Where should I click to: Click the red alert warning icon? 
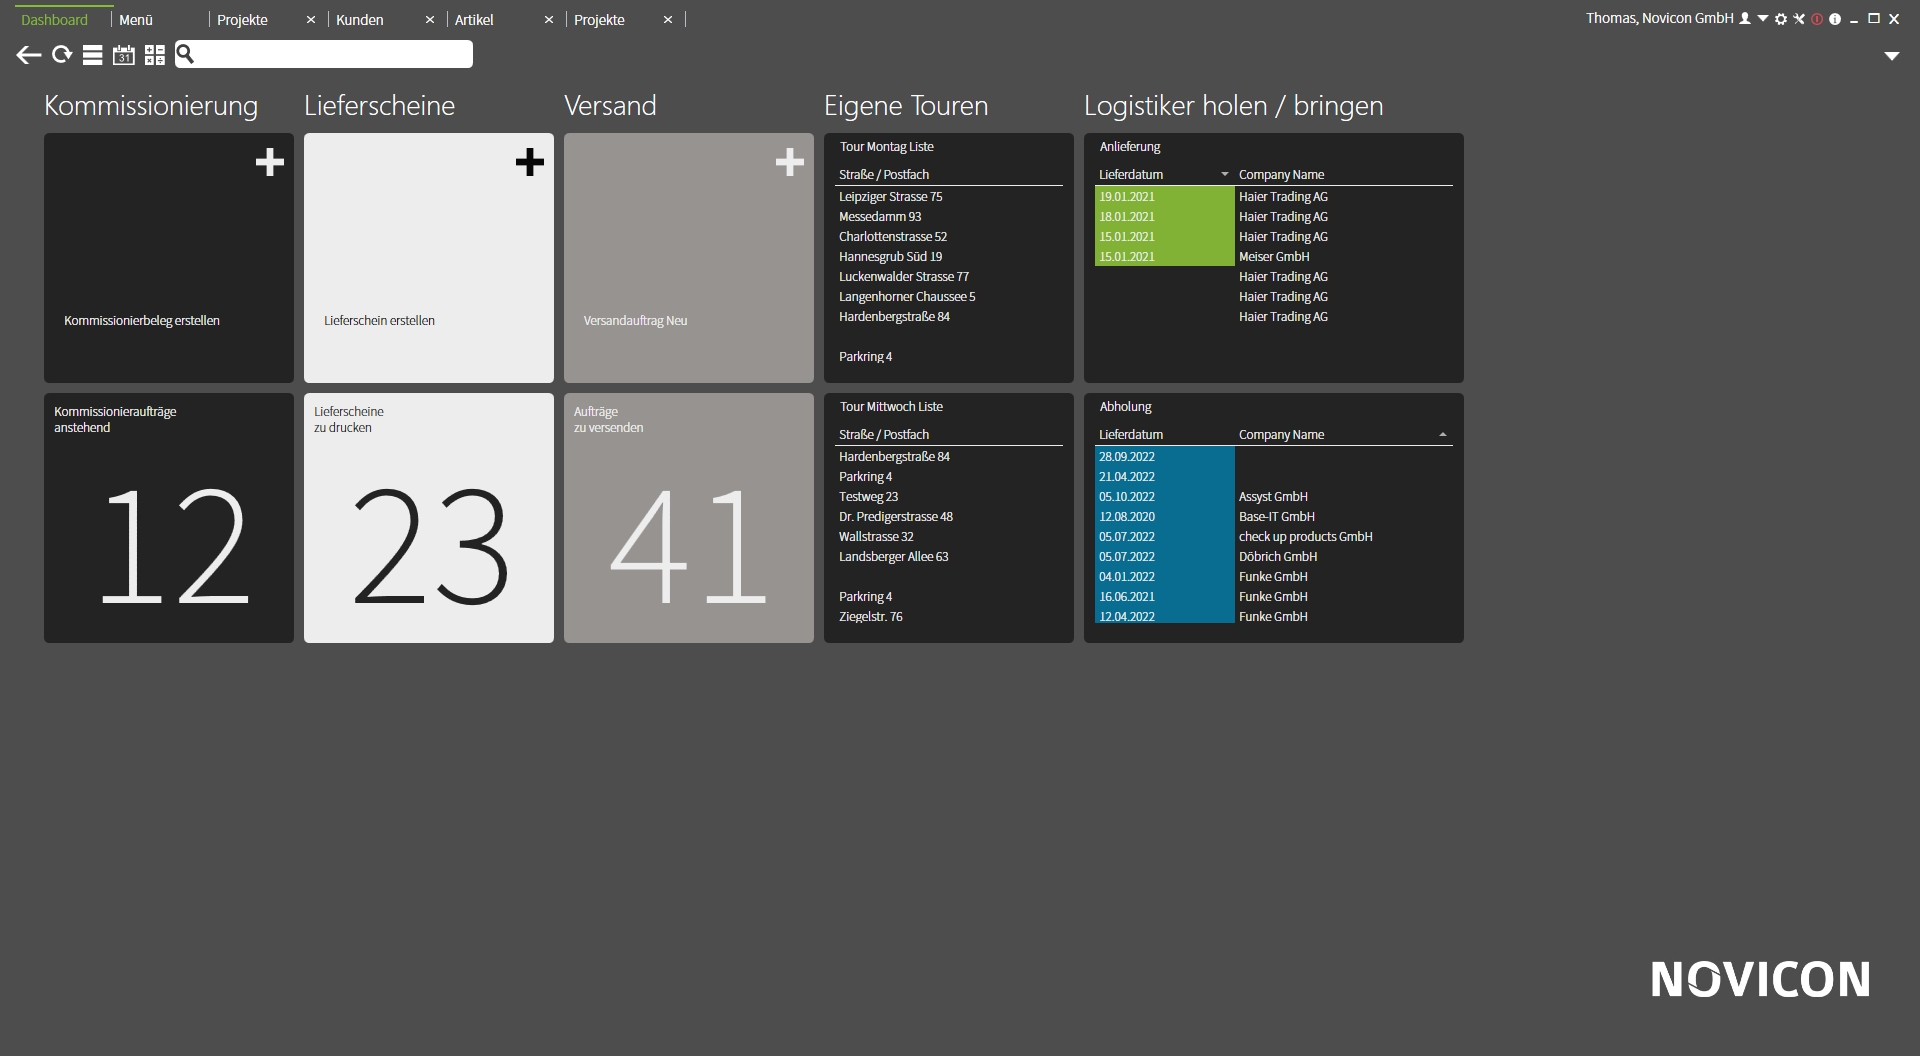click(1817, 19)
